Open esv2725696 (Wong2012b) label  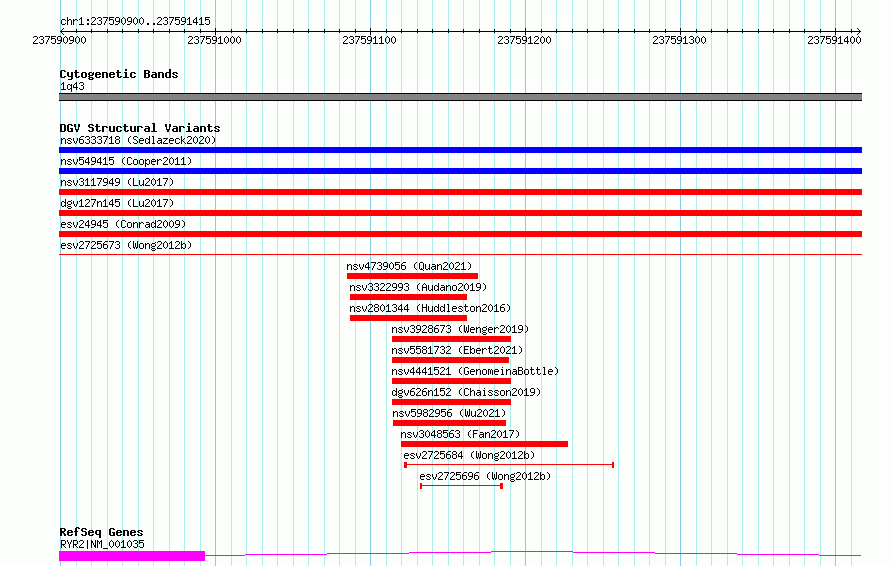485,476
